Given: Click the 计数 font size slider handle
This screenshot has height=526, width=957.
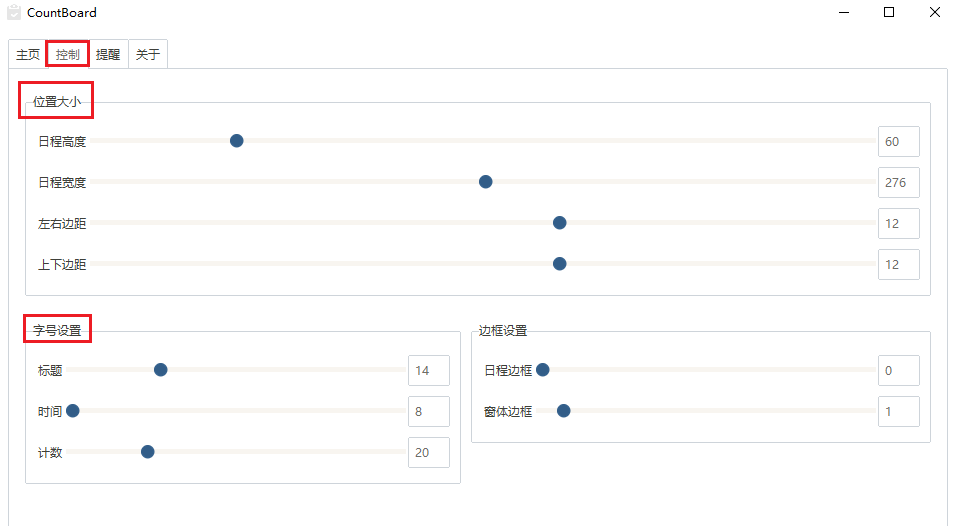Looking at the screenshot, I should coord(148,452).
